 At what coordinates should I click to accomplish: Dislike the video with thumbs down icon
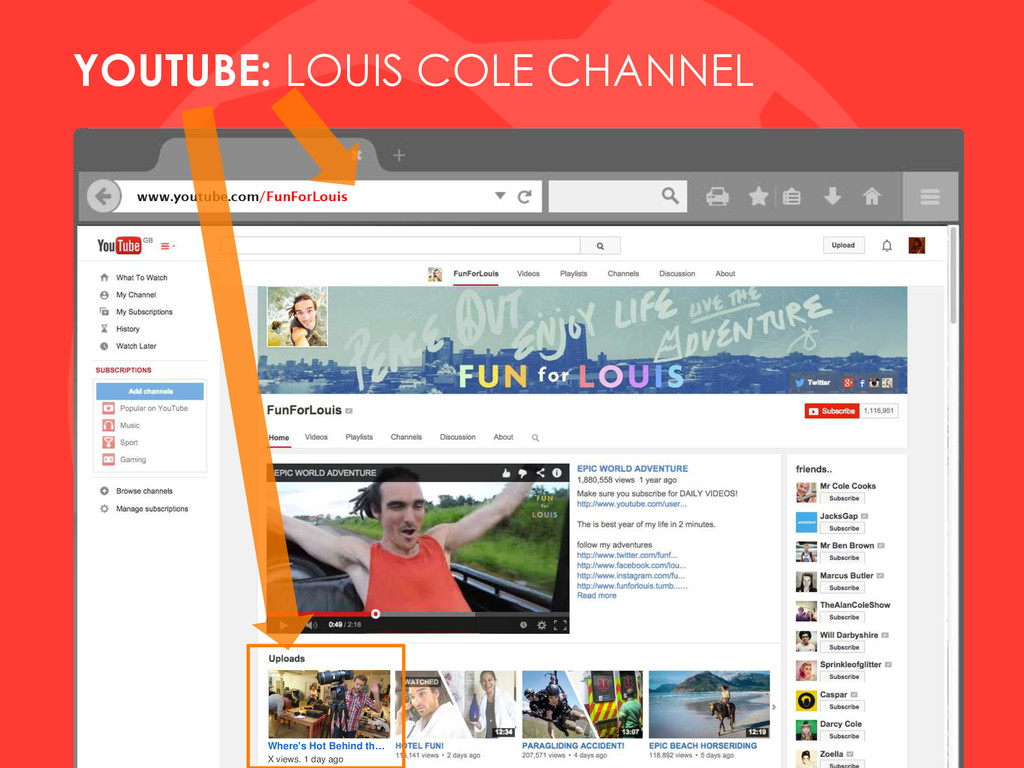point(522,473)
